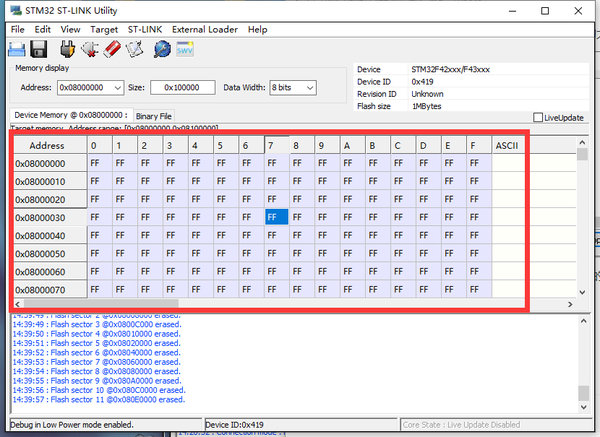Image resolution: width=600 pixels, height=437 pixels.
Task: Click the Full chip erase eraser icon
Action: (x=112, y=49)
